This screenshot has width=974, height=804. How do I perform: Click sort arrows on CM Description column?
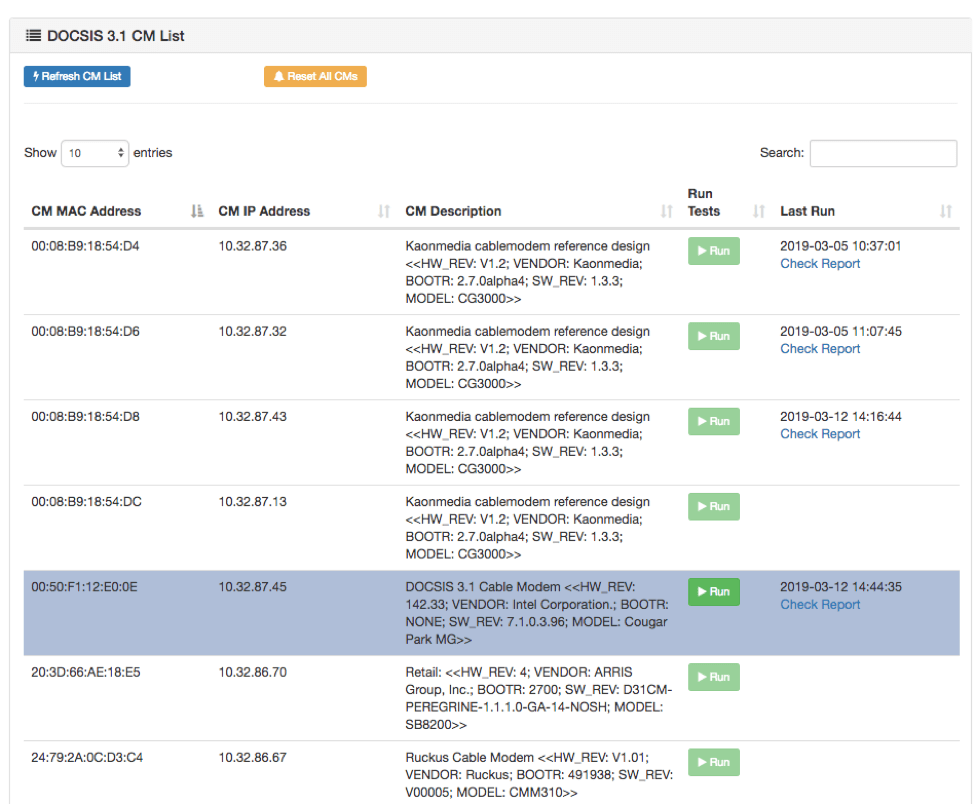click(x=666, y=211)
